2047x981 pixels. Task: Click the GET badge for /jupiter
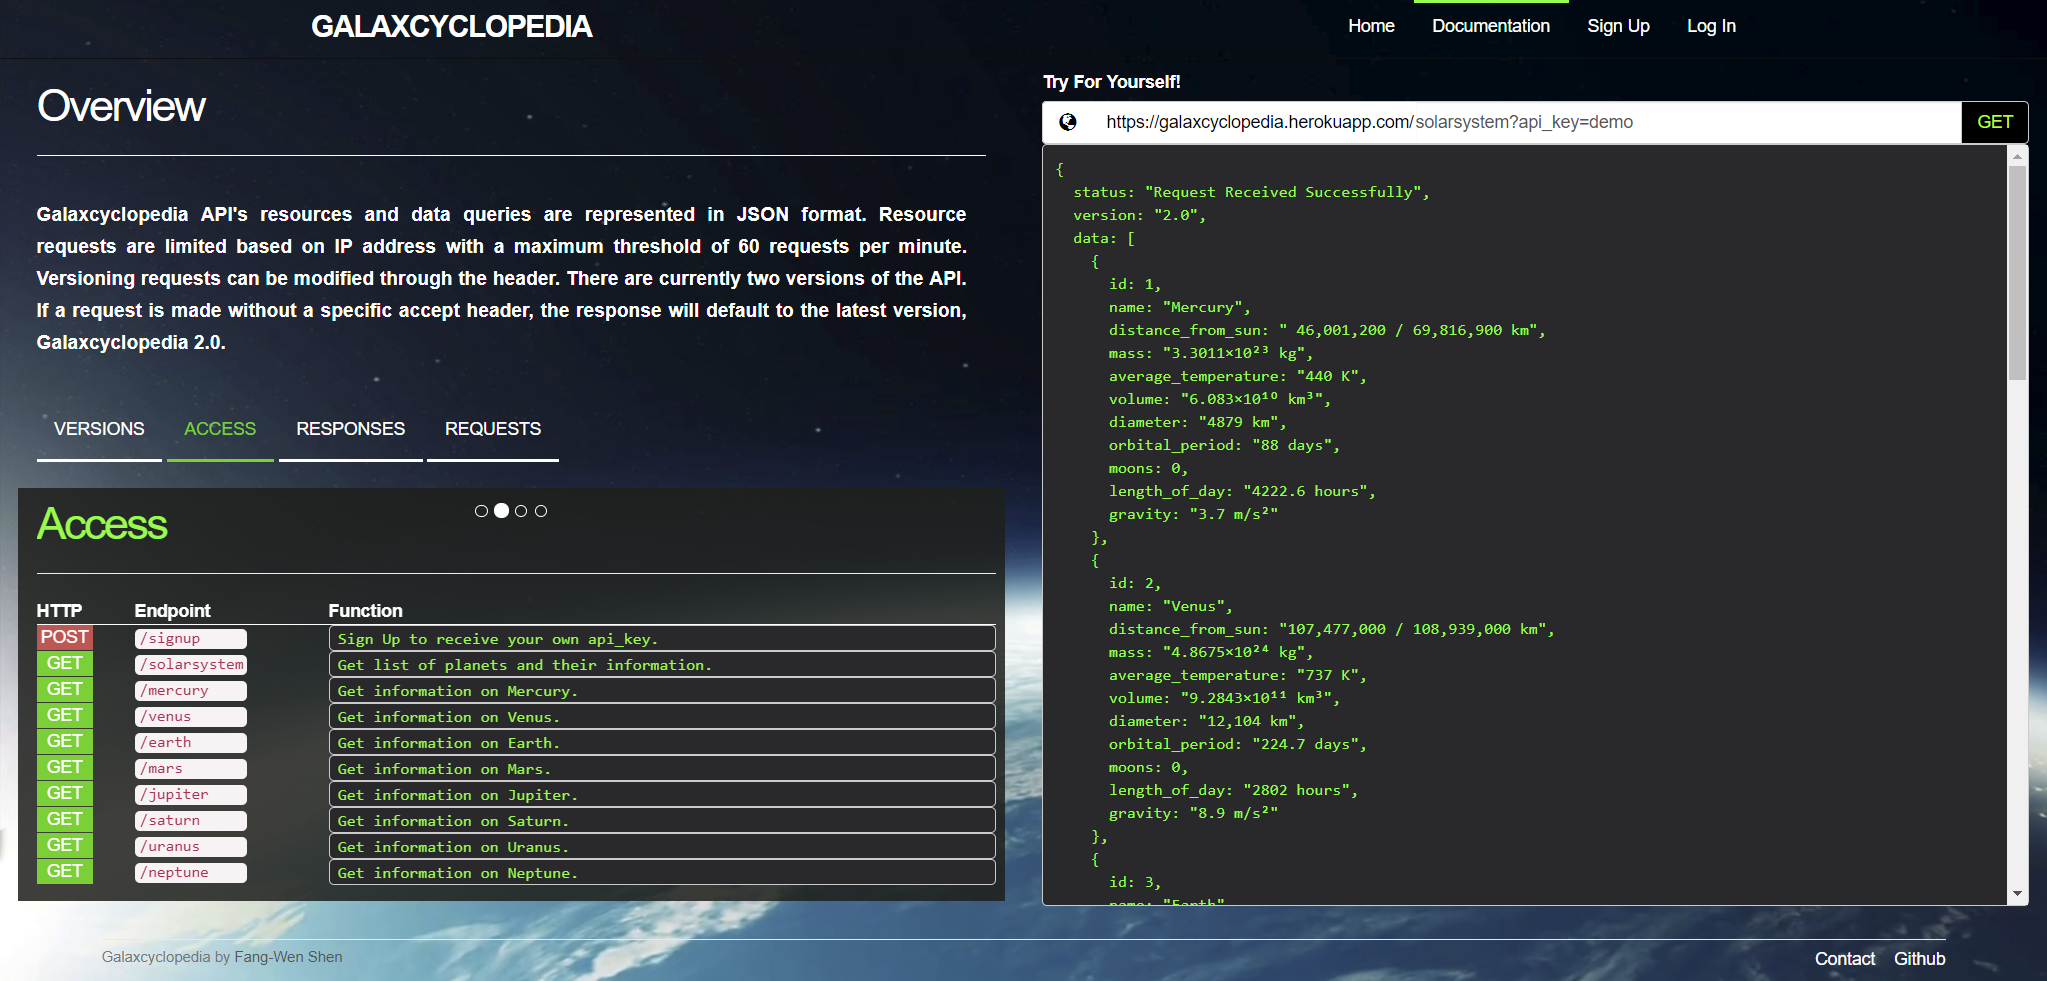tap(65, 793)
